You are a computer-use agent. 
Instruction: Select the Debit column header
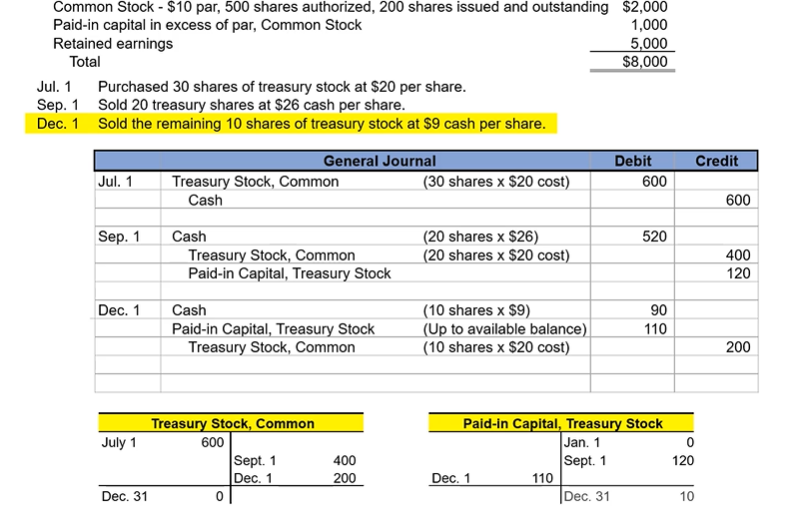(632, 161)
